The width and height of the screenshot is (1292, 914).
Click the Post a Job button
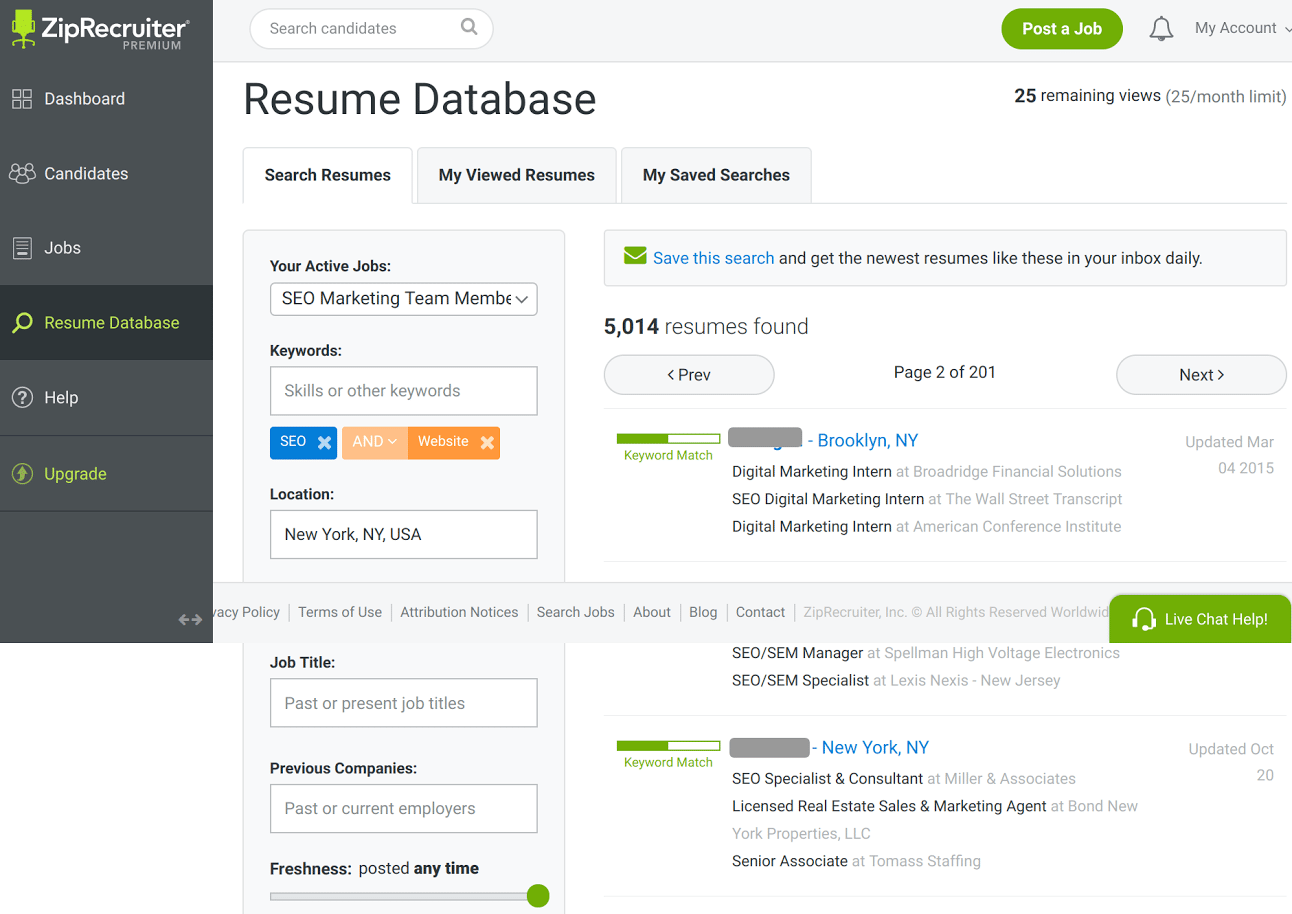1062,29
